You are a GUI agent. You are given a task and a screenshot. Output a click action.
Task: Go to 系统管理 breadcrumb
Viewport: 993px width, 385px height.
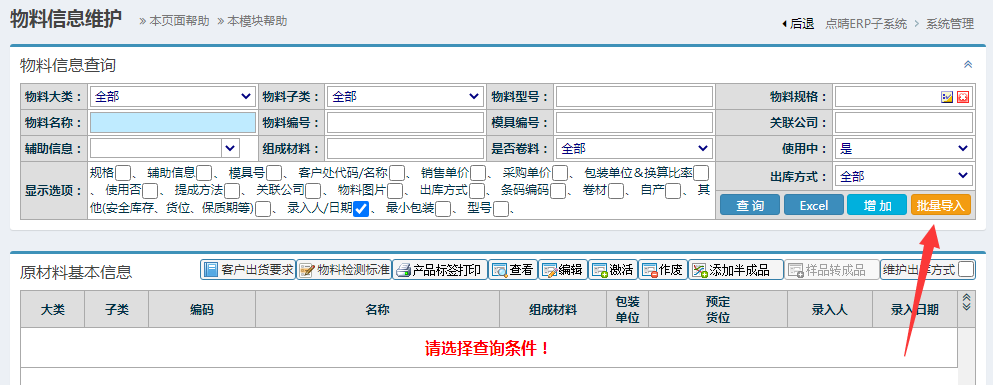tap(950, 24)
